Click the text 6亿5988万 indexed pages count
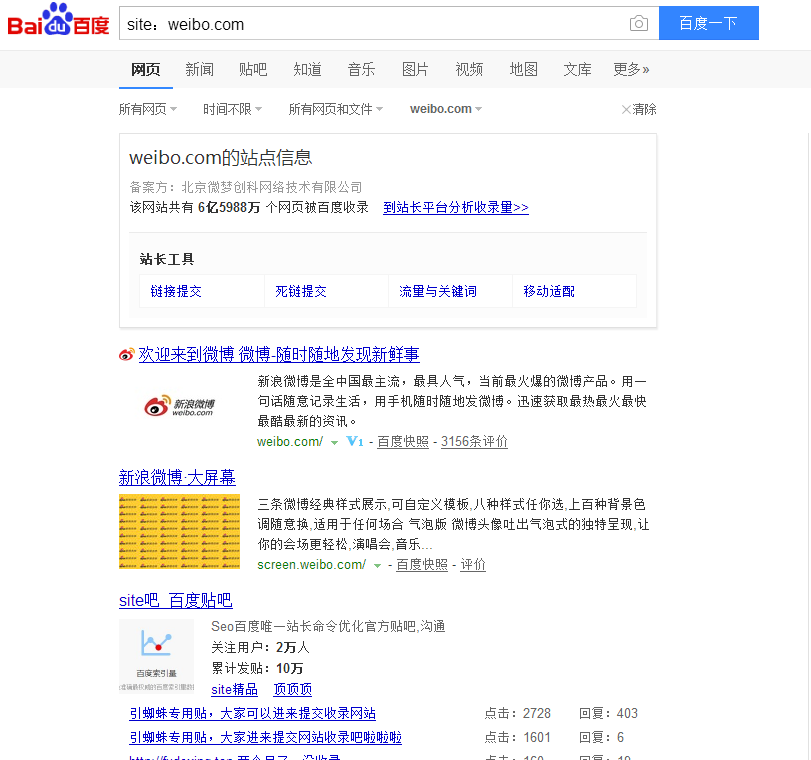The height and width of the screenshot is (760, 811). (229, 207)
